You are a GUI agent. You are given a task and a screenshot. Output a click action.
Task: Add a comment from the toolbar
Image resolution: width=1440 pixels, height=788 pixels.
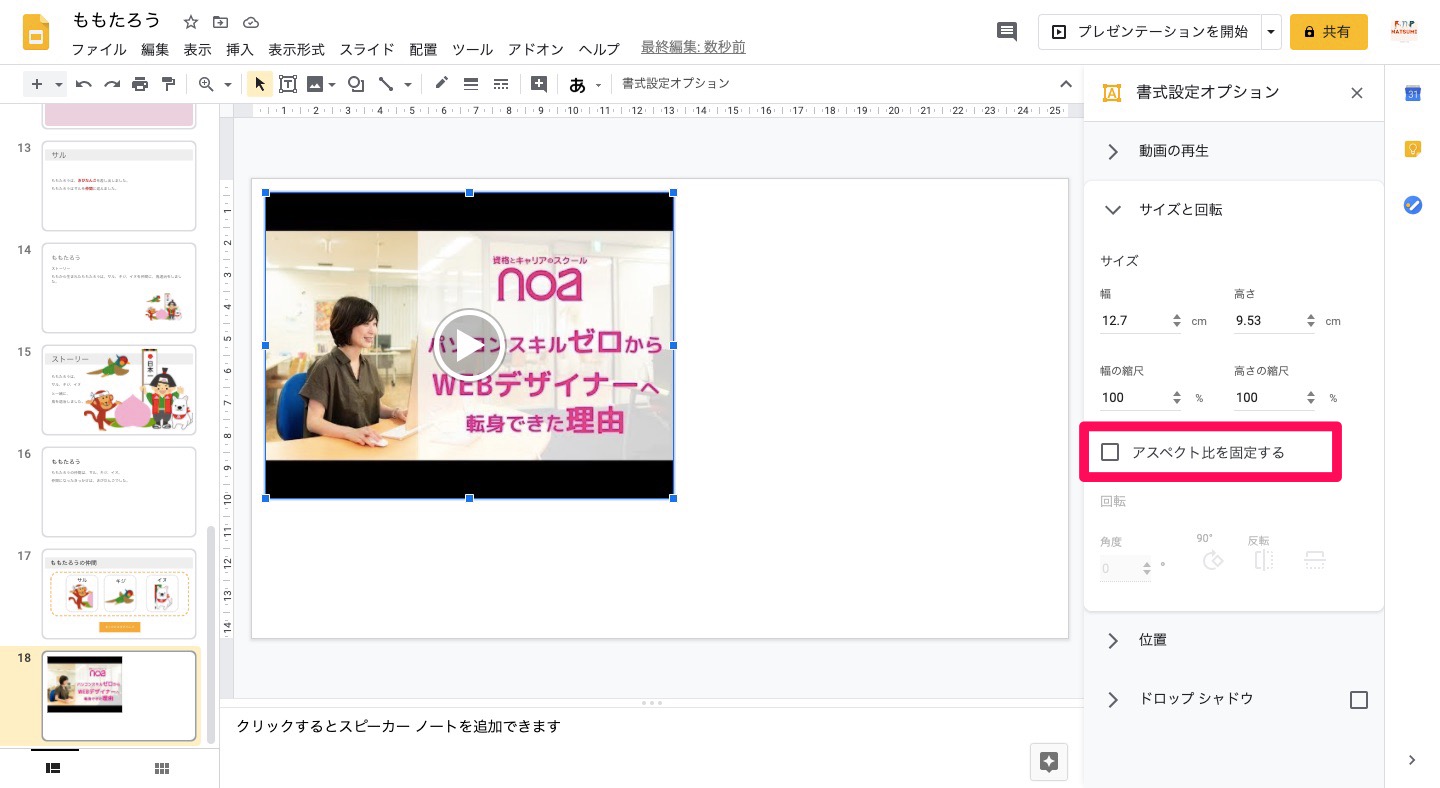pos(539,84)
